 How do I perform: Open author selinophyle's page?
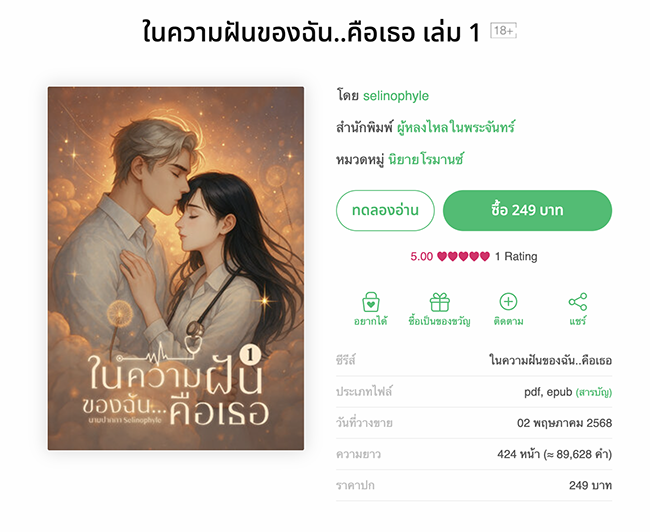(396, 96)
